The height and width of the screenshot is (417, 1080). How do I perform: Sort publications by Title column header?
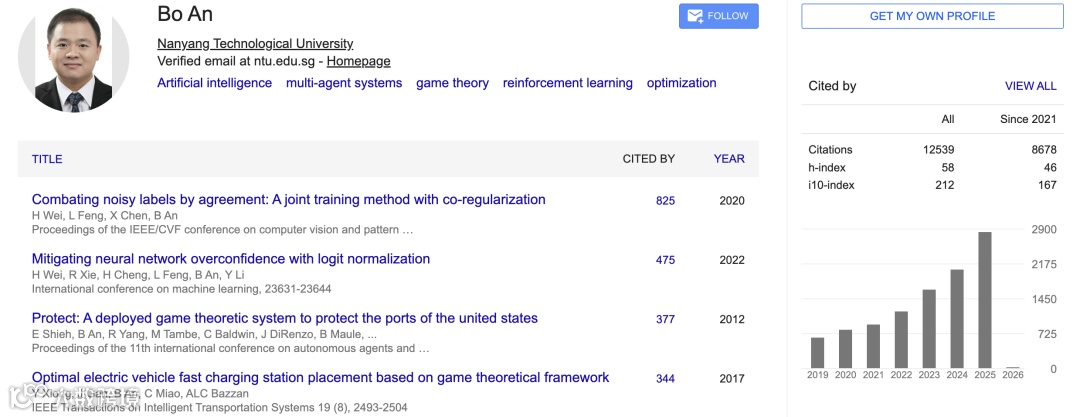click(x=47, y=159)
